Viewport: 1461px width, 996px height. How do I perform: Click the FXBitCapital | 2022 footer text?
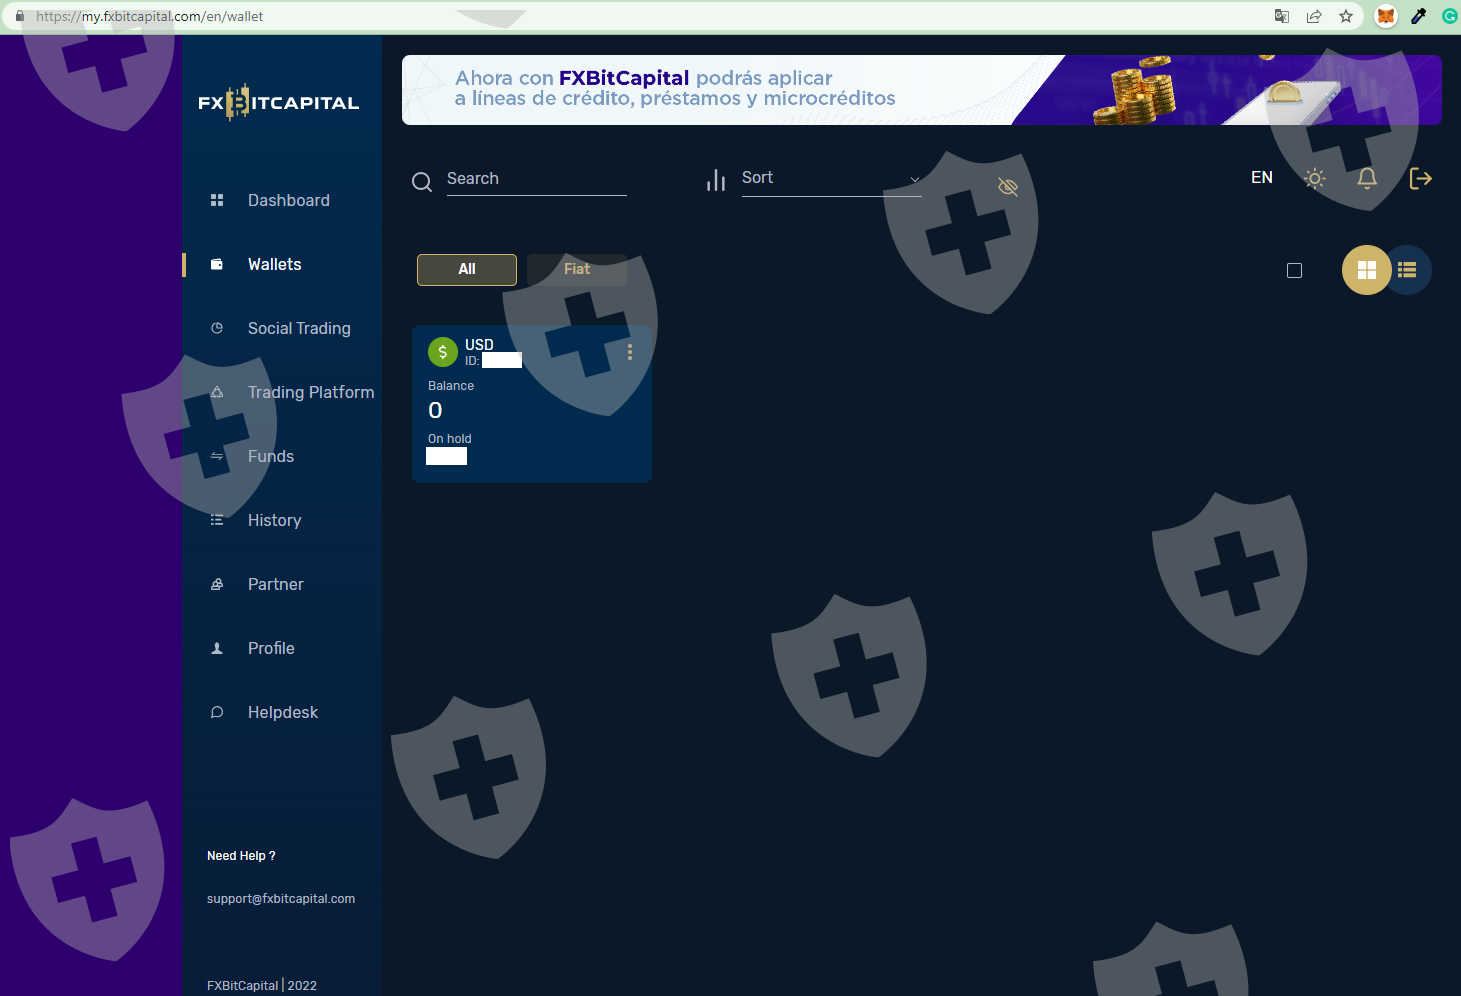pyautogui.click(x=262, y=985)
